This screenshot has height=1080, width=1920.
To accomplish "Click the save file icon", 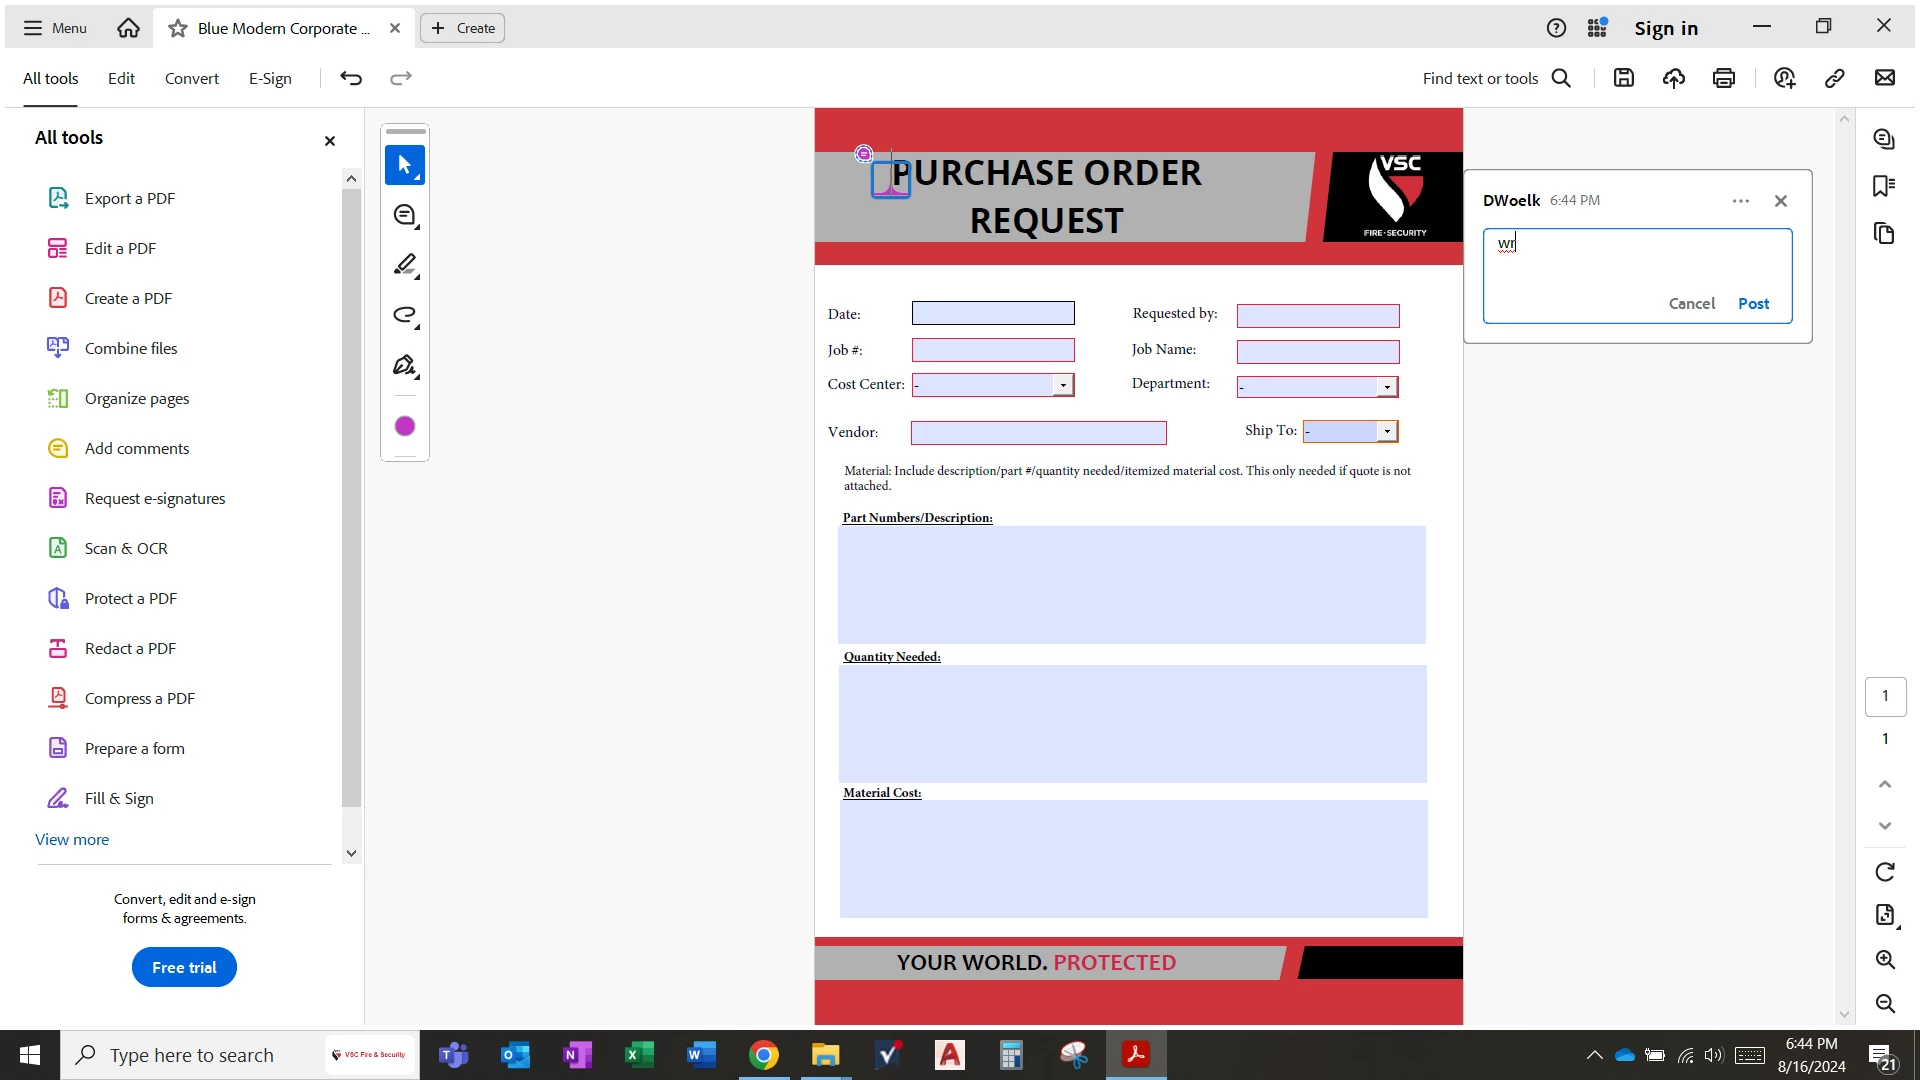I will tap(1624, 78).
